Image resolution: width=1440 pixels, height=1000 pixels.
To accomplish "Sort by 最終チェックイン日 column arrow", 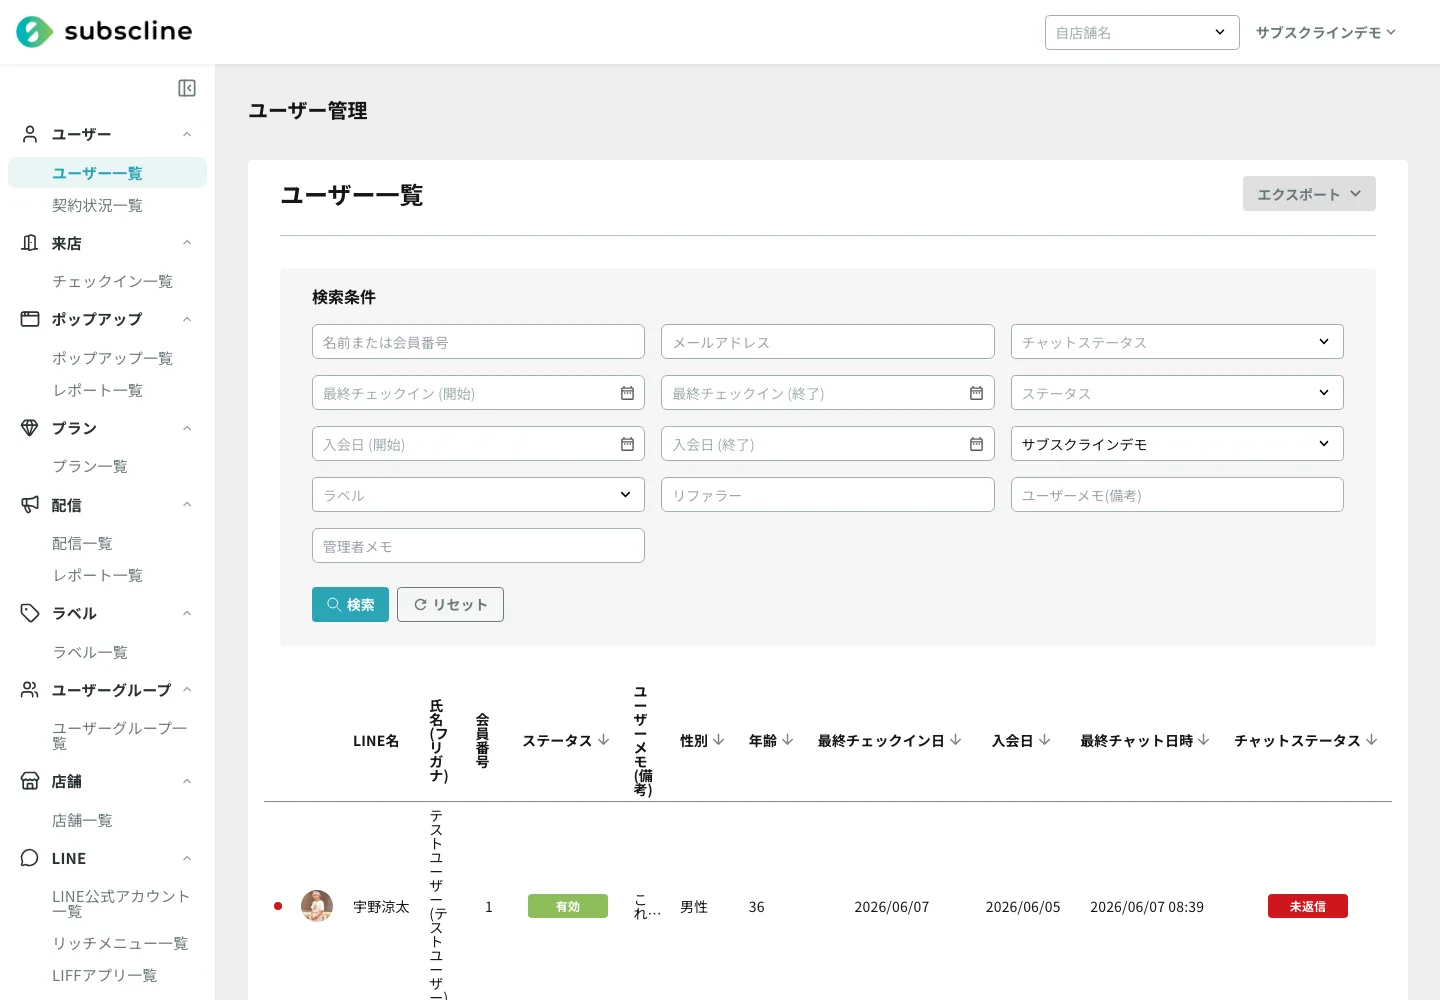I will tap(955, 740).
